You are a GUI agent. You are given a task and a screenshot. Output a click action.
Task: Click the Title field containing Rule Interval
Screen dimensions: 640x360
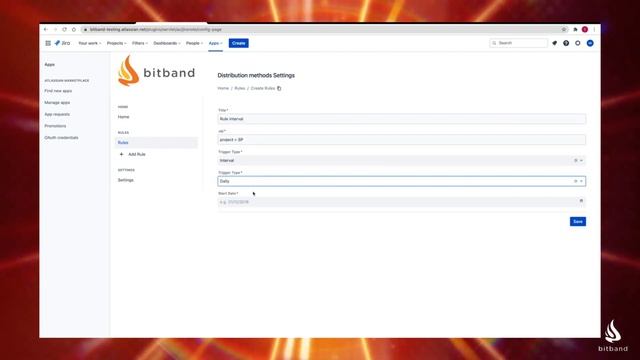point(402,119)
